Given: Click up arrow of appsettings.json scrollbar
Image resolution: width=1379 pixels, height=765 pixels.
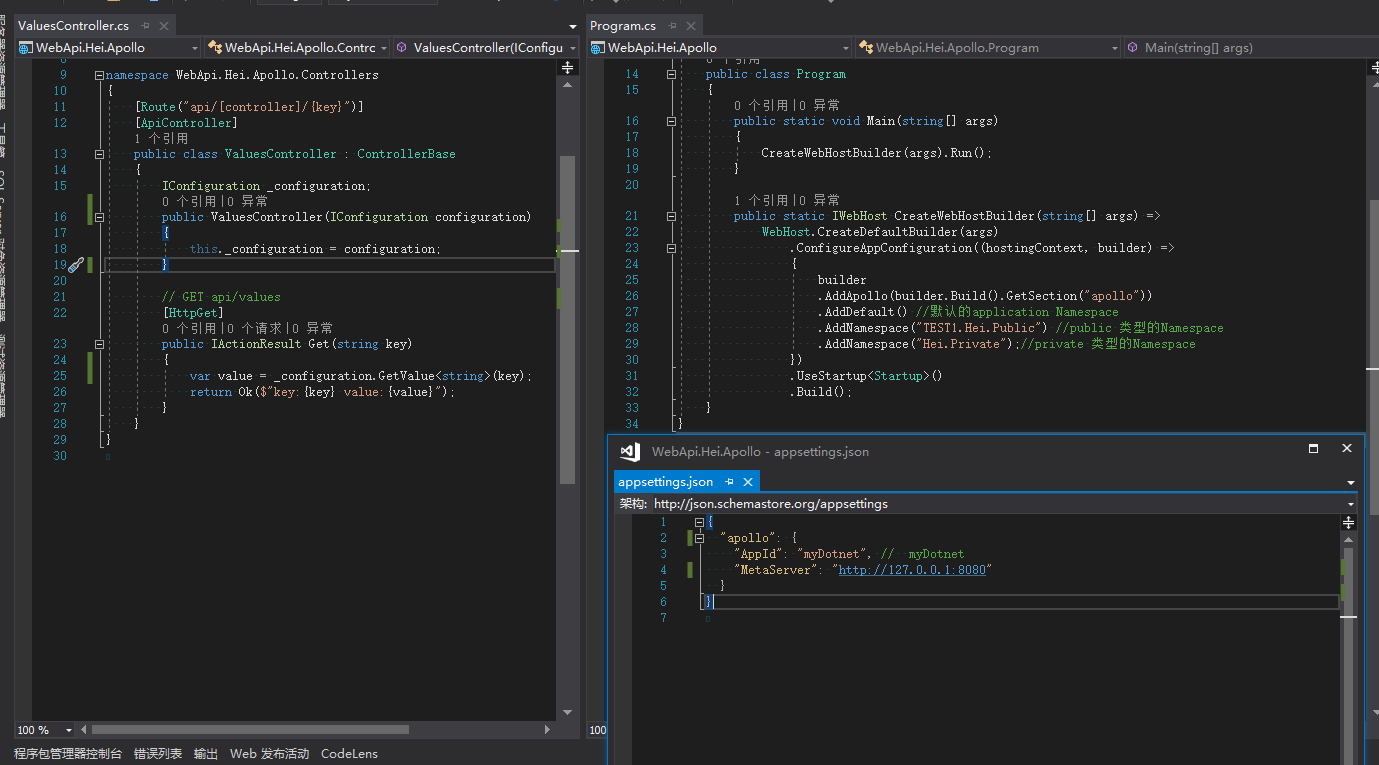Looking at the screenshot, I should coord(1348,539).
